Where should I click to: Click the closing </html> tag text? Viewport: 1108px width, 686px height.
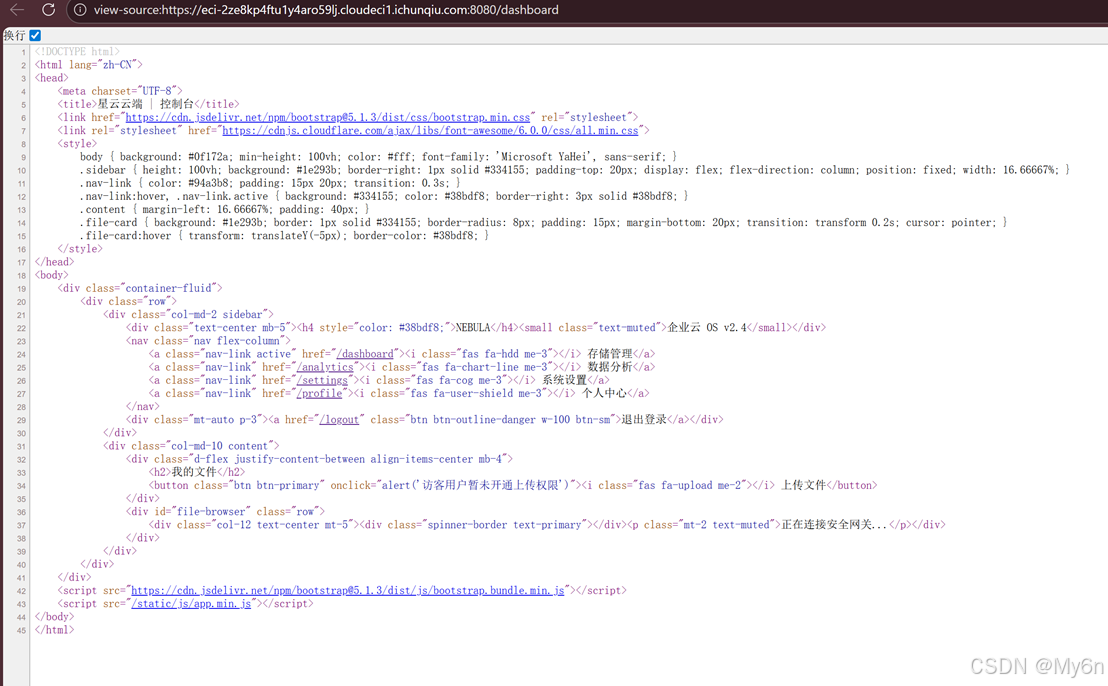click(x=54, y=630)
